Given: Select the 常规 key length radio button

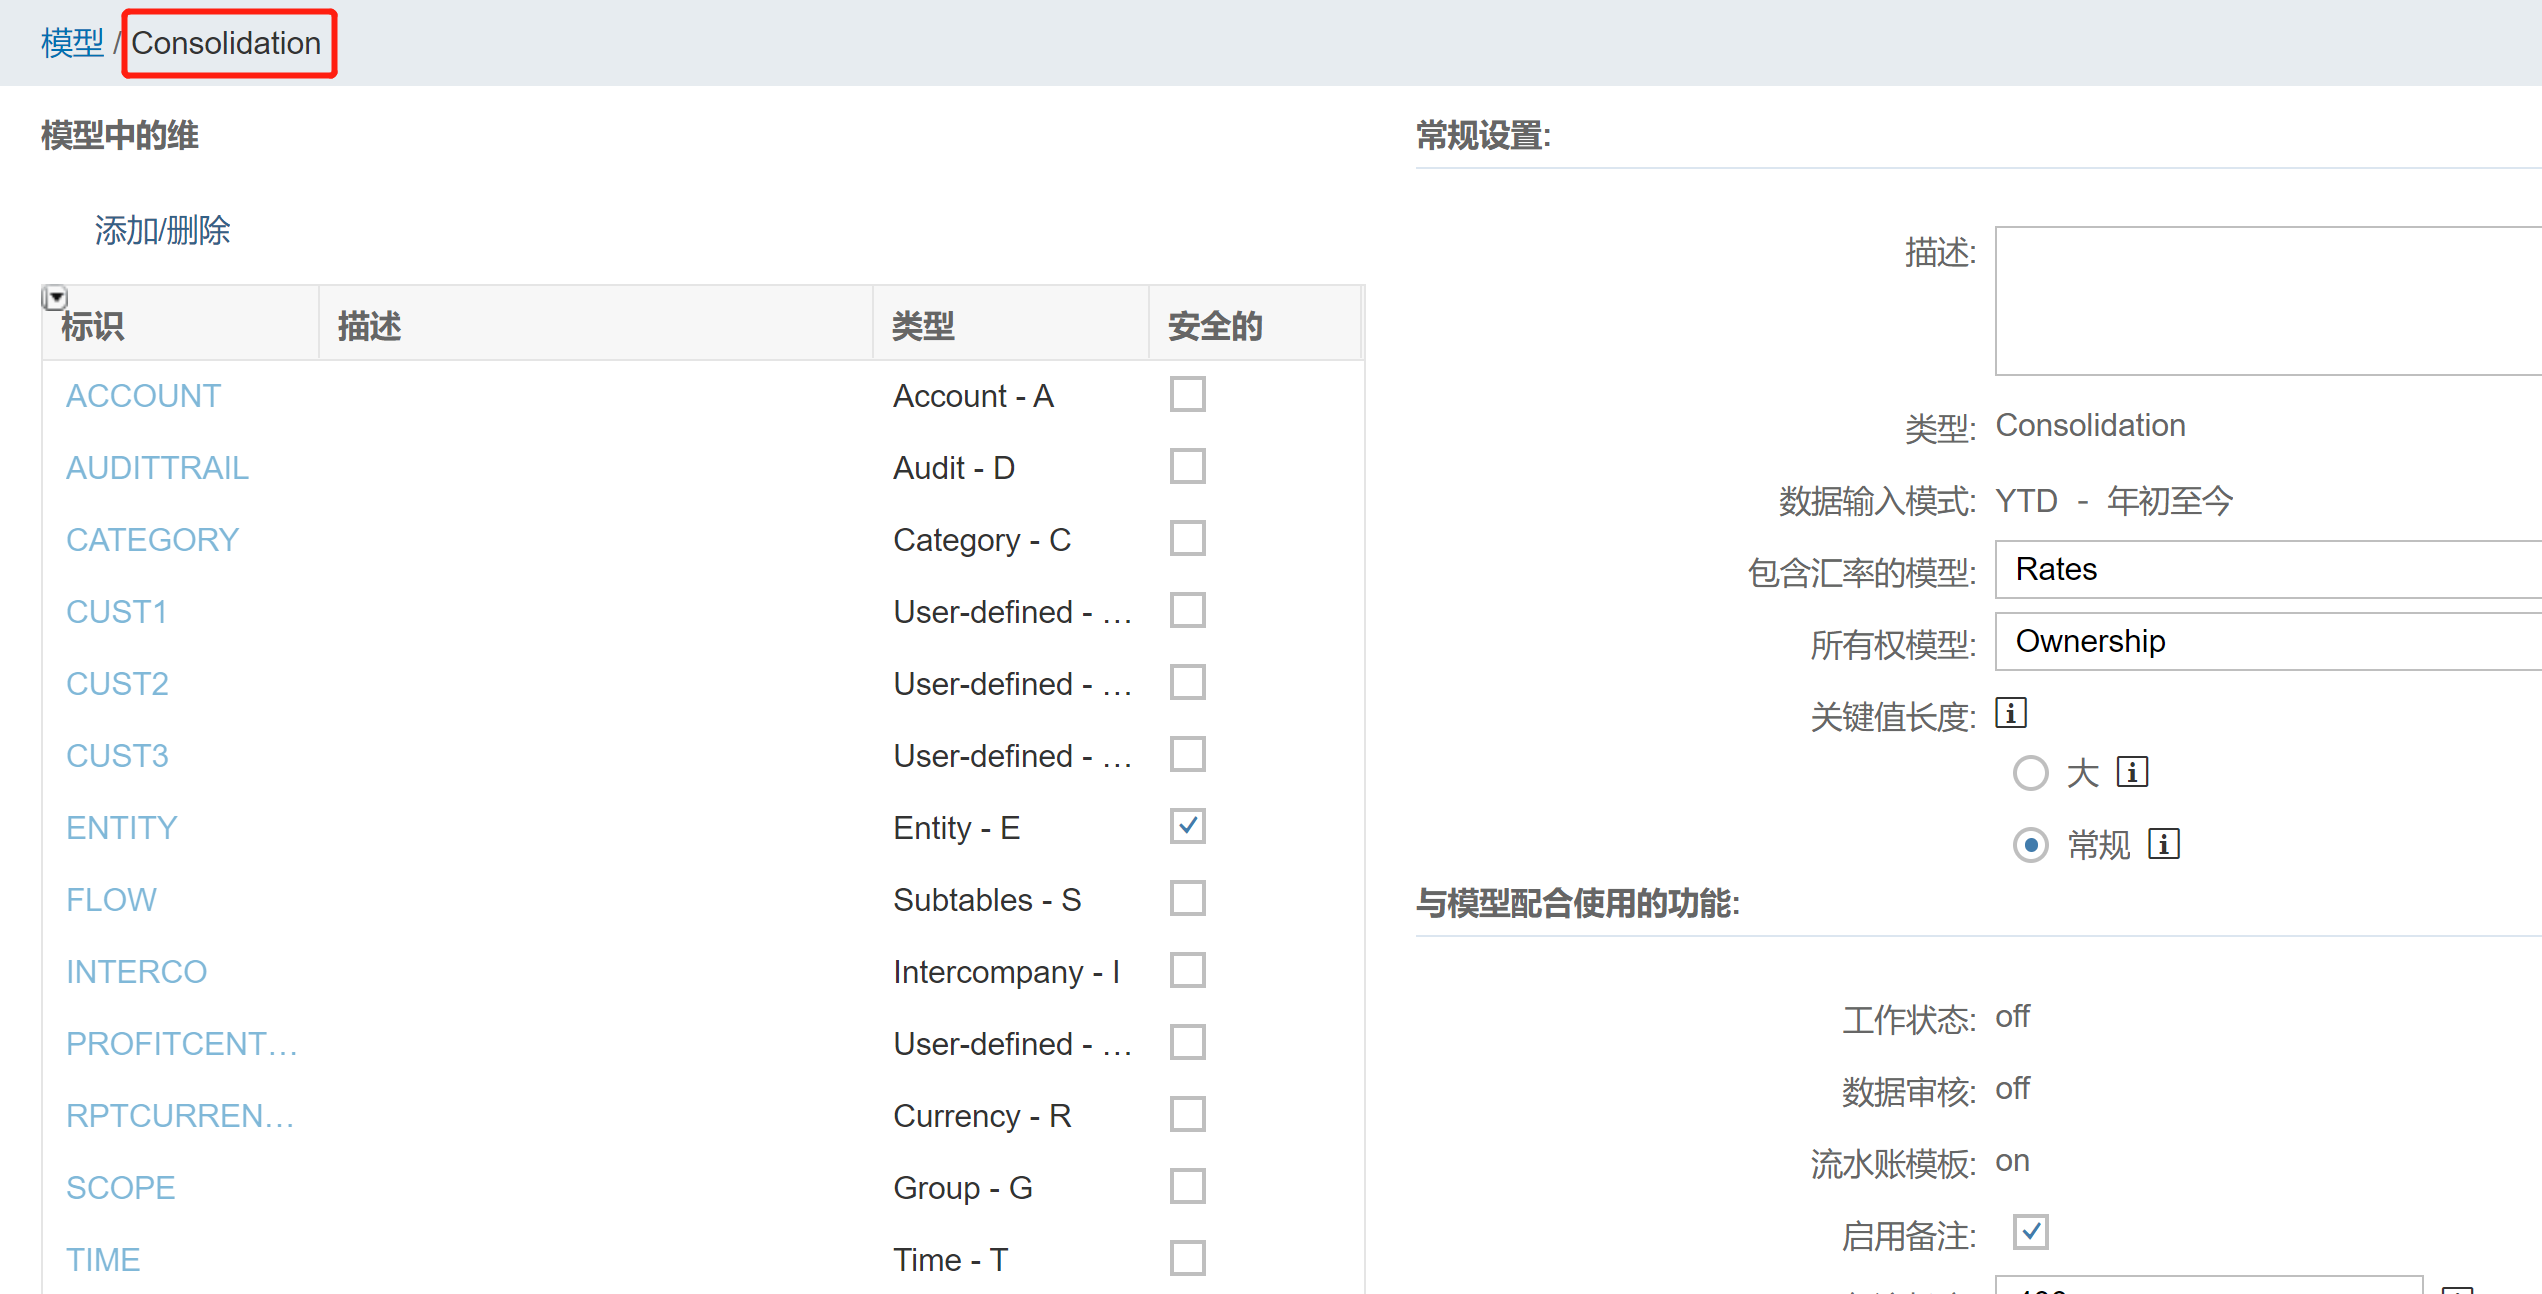Looking at the screenshot, I should (2030, 845).
